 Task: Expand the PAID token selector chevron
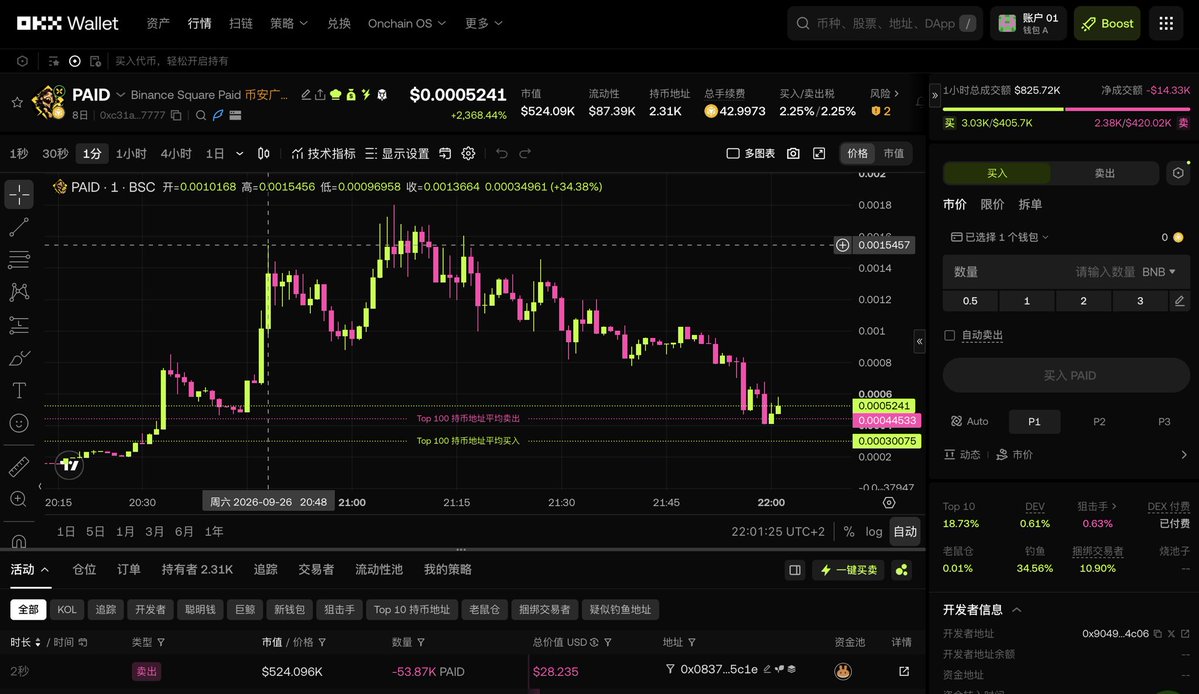click(120, 95)
